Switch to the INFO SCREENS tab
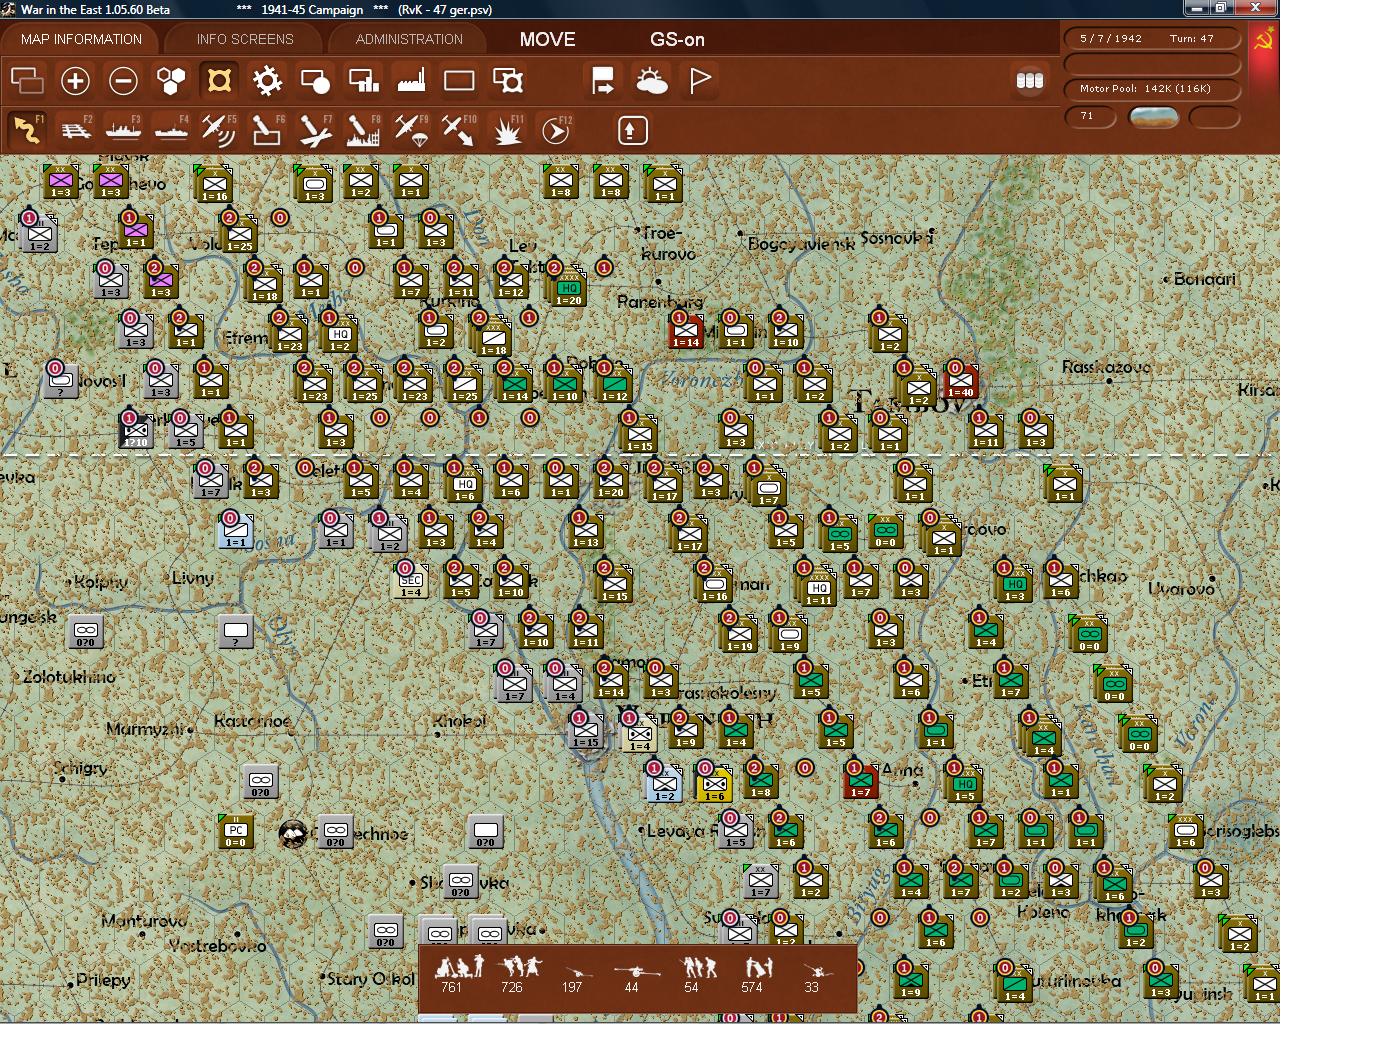1383x1037 pixels. pyautogui.click(x=245, y=39)
